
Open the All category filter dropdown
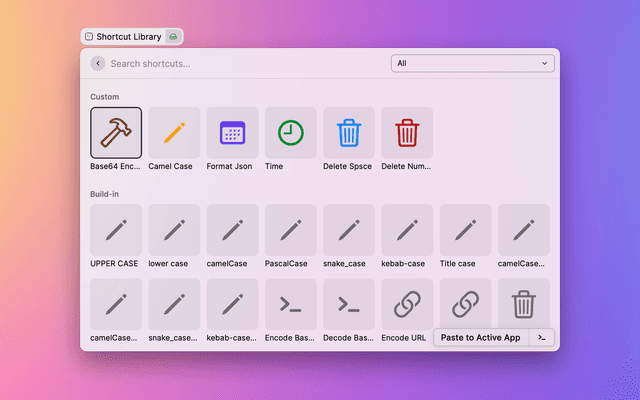click(x=472, y=63)
